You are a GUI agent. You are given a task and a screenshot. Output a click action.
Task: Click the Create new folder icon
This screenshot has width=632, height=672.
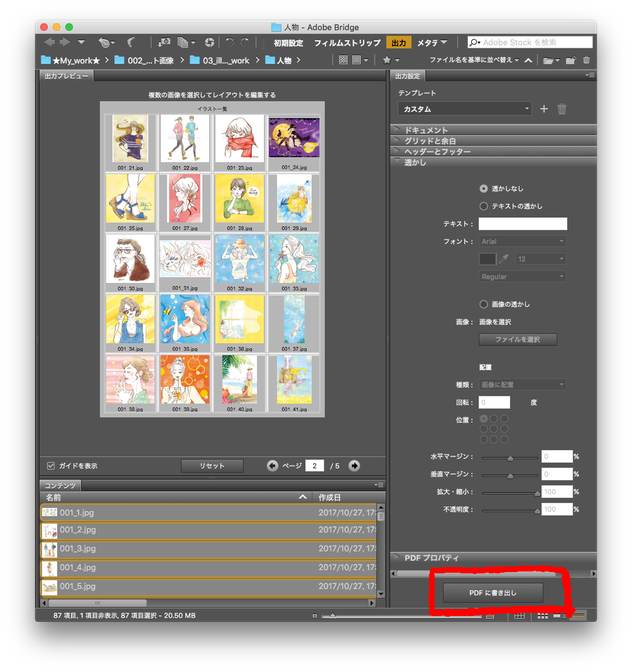coord(570,60)
